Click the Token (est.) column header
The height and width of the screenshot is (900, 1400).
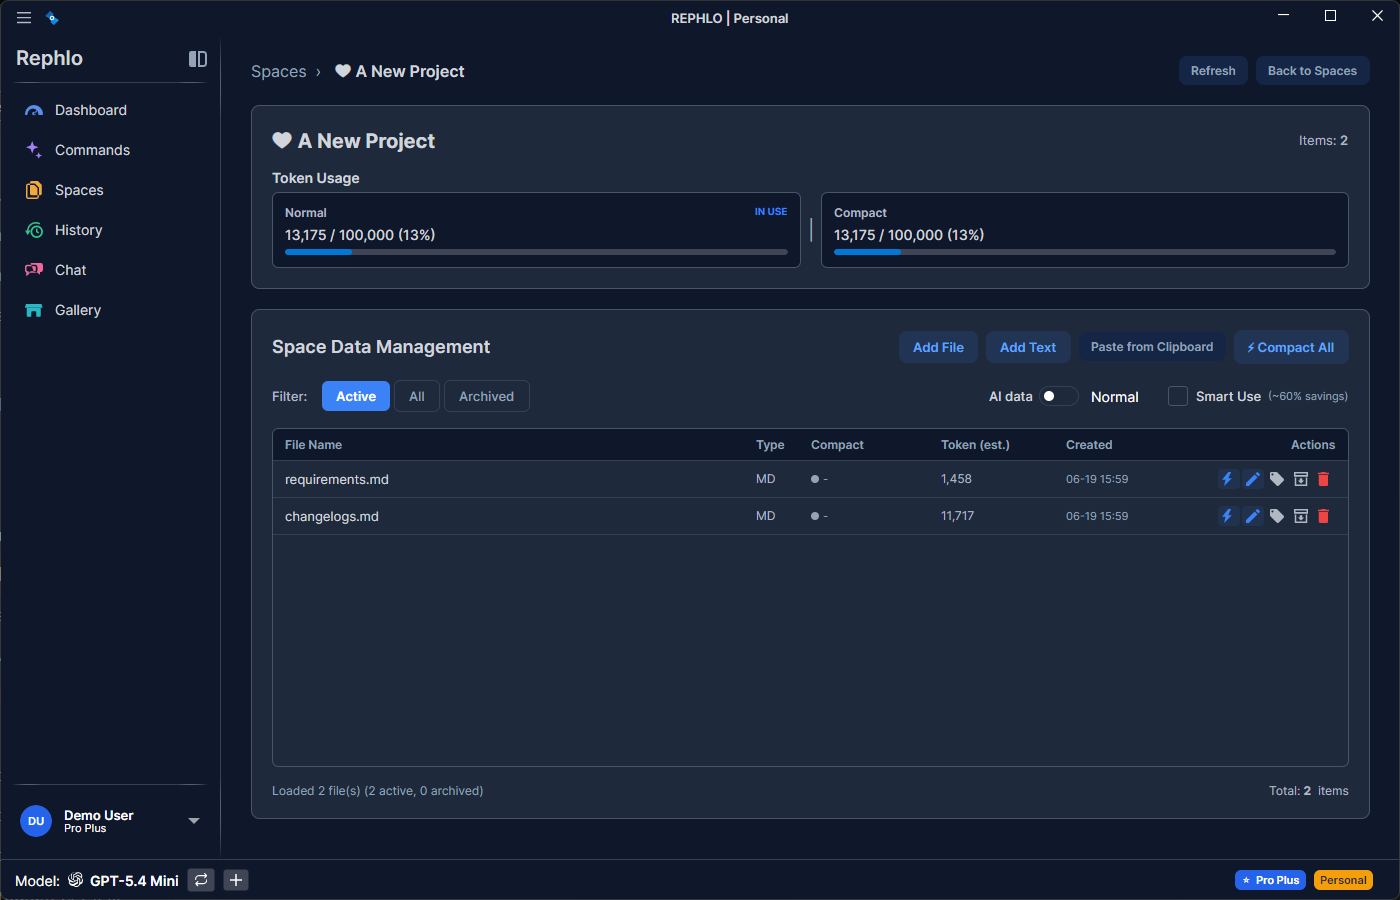click(x=975, y=445)
